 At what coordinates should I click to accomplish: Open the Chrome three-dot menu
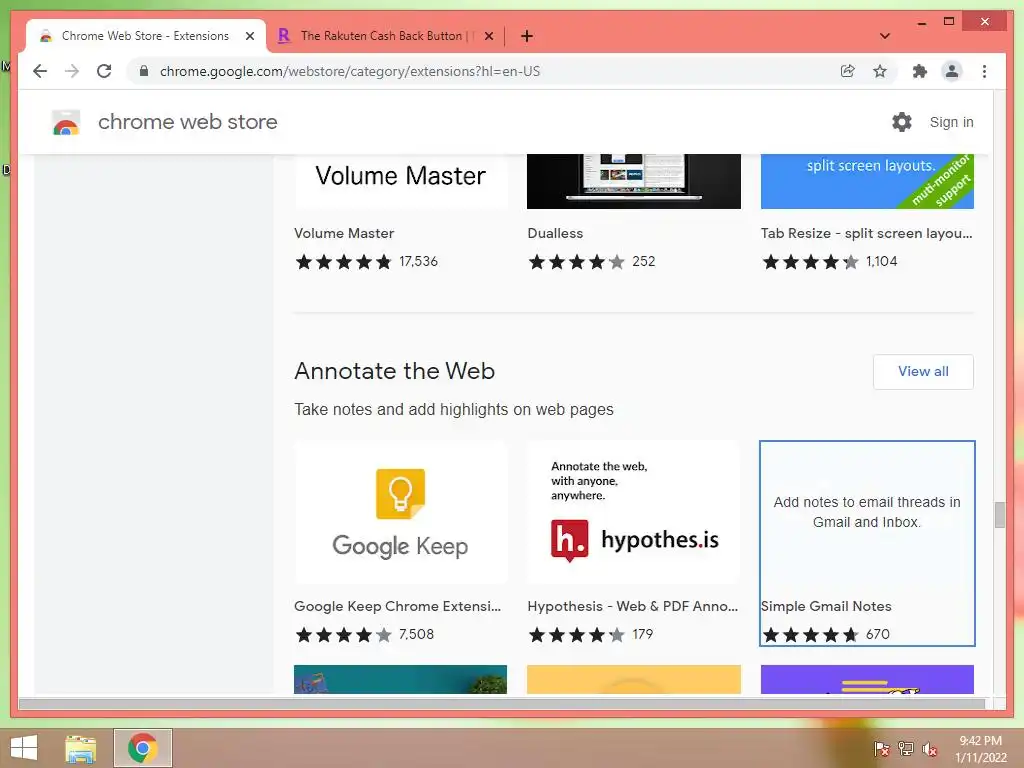click(x=984, y=71)
